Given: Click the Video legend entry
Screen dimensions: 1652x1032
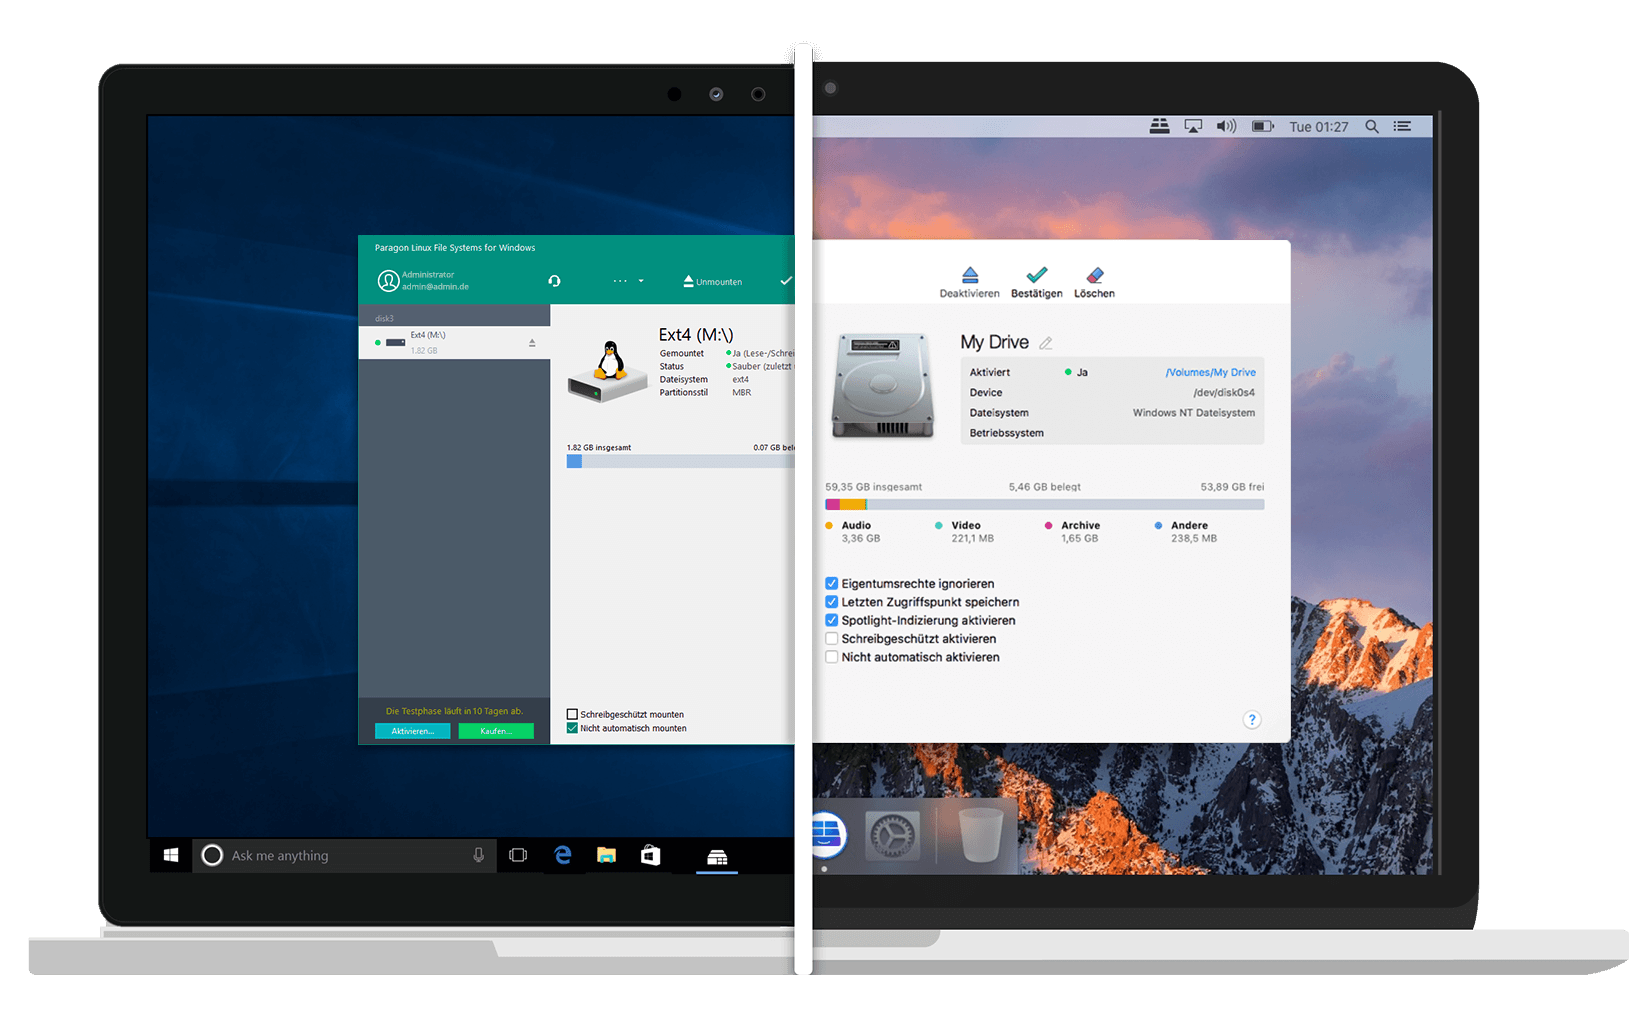Looking at the screenshot, I should pyautogui.click(x=965, y=532).
